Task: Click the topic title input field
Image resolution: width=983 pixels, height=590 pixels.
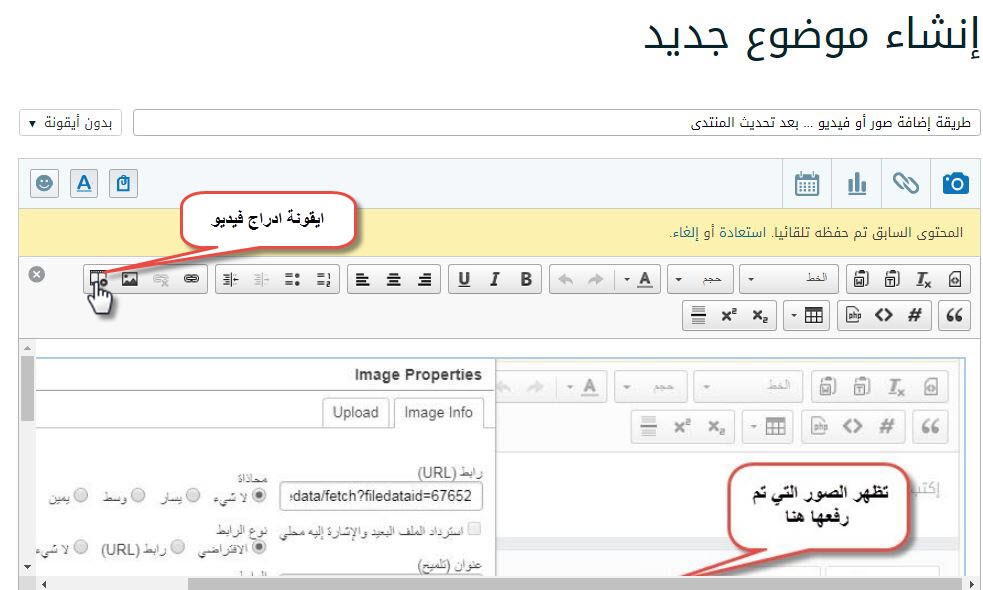Action: tap(556, 123)
